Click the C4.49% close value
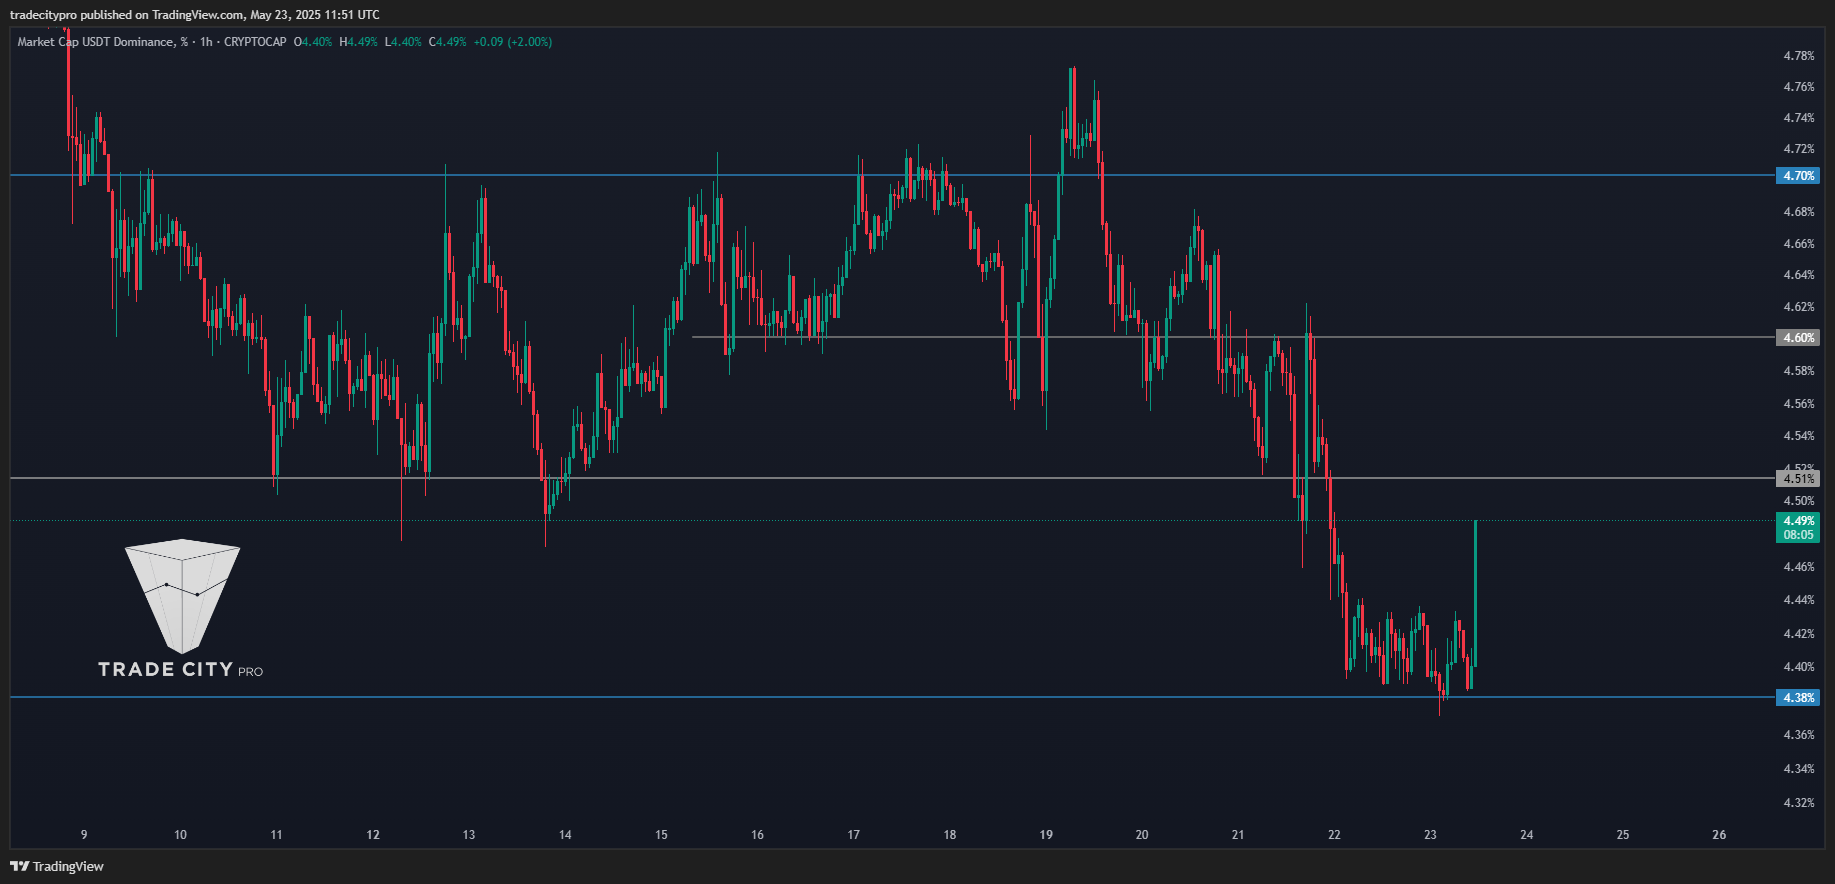1835x884 pixels. (448, 42)
